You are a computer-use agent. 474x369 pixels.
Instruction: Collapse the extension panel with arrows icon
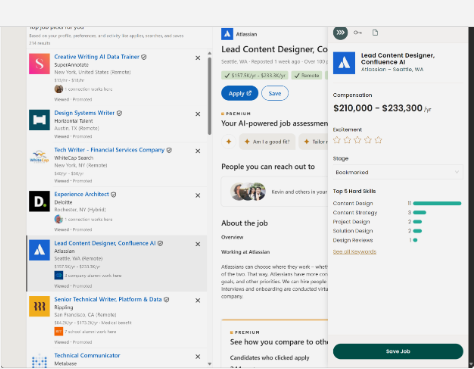pos(340,32)
